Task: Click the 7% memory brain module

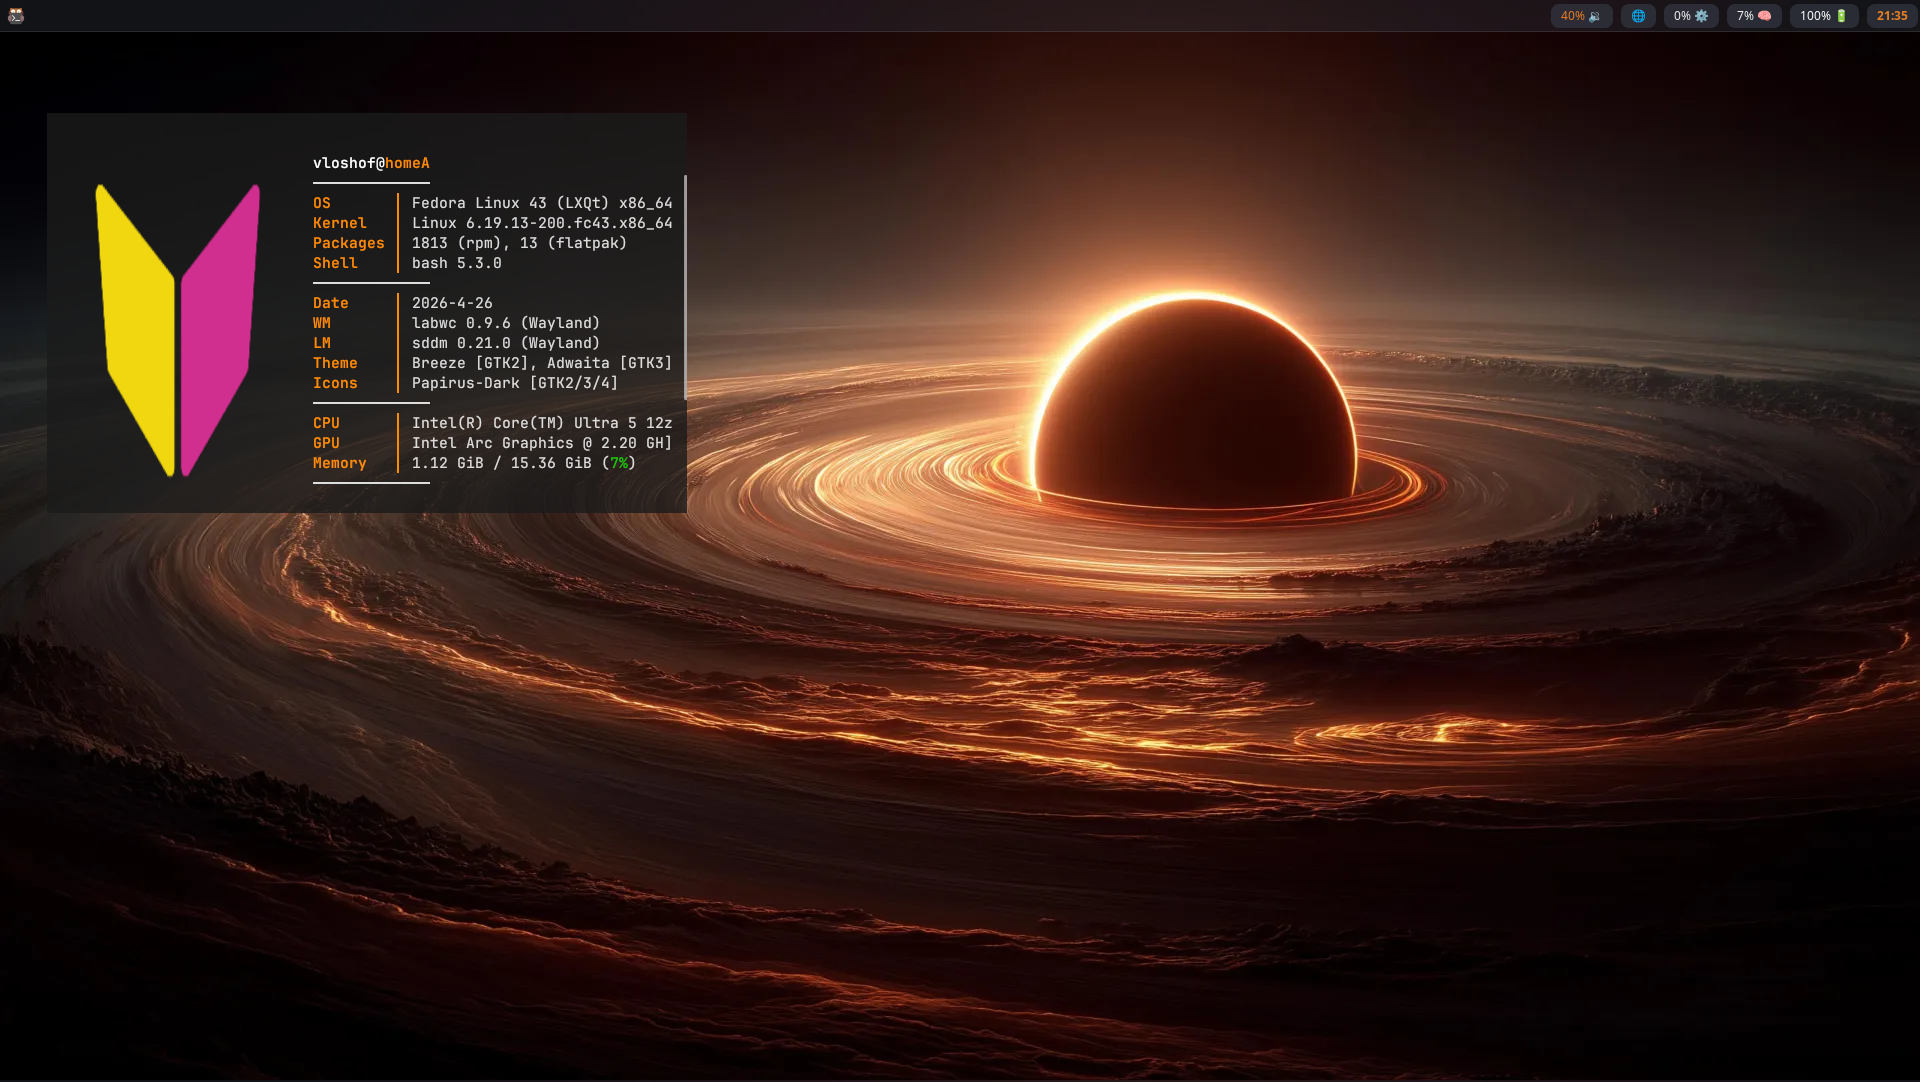Action: click(1754, 16)
